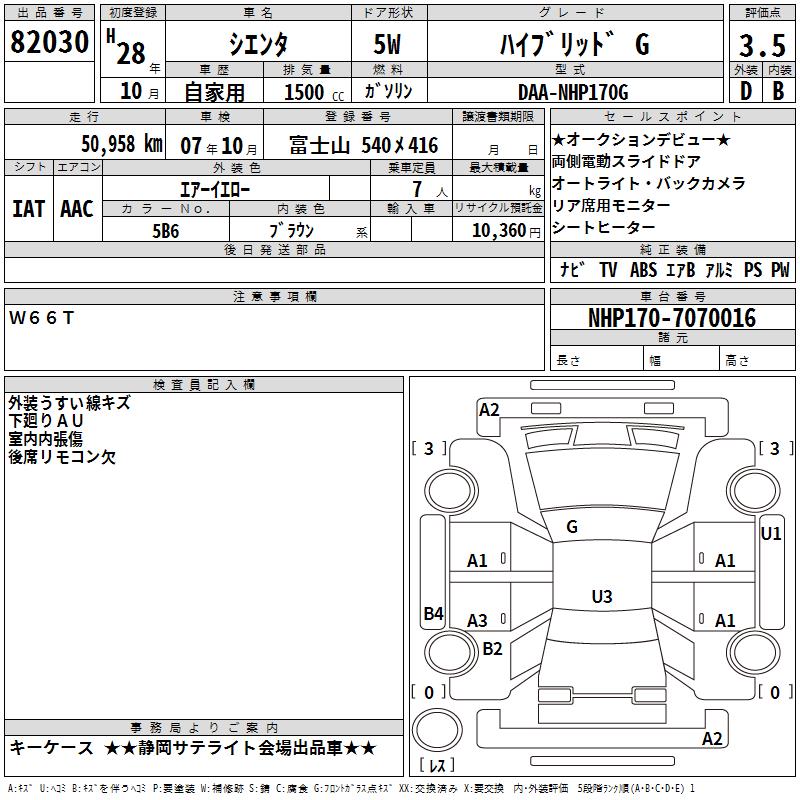This screenshot has height=800, width=800.
Task: Click the G mark on the windshield
Action: (x=572, y=527)
